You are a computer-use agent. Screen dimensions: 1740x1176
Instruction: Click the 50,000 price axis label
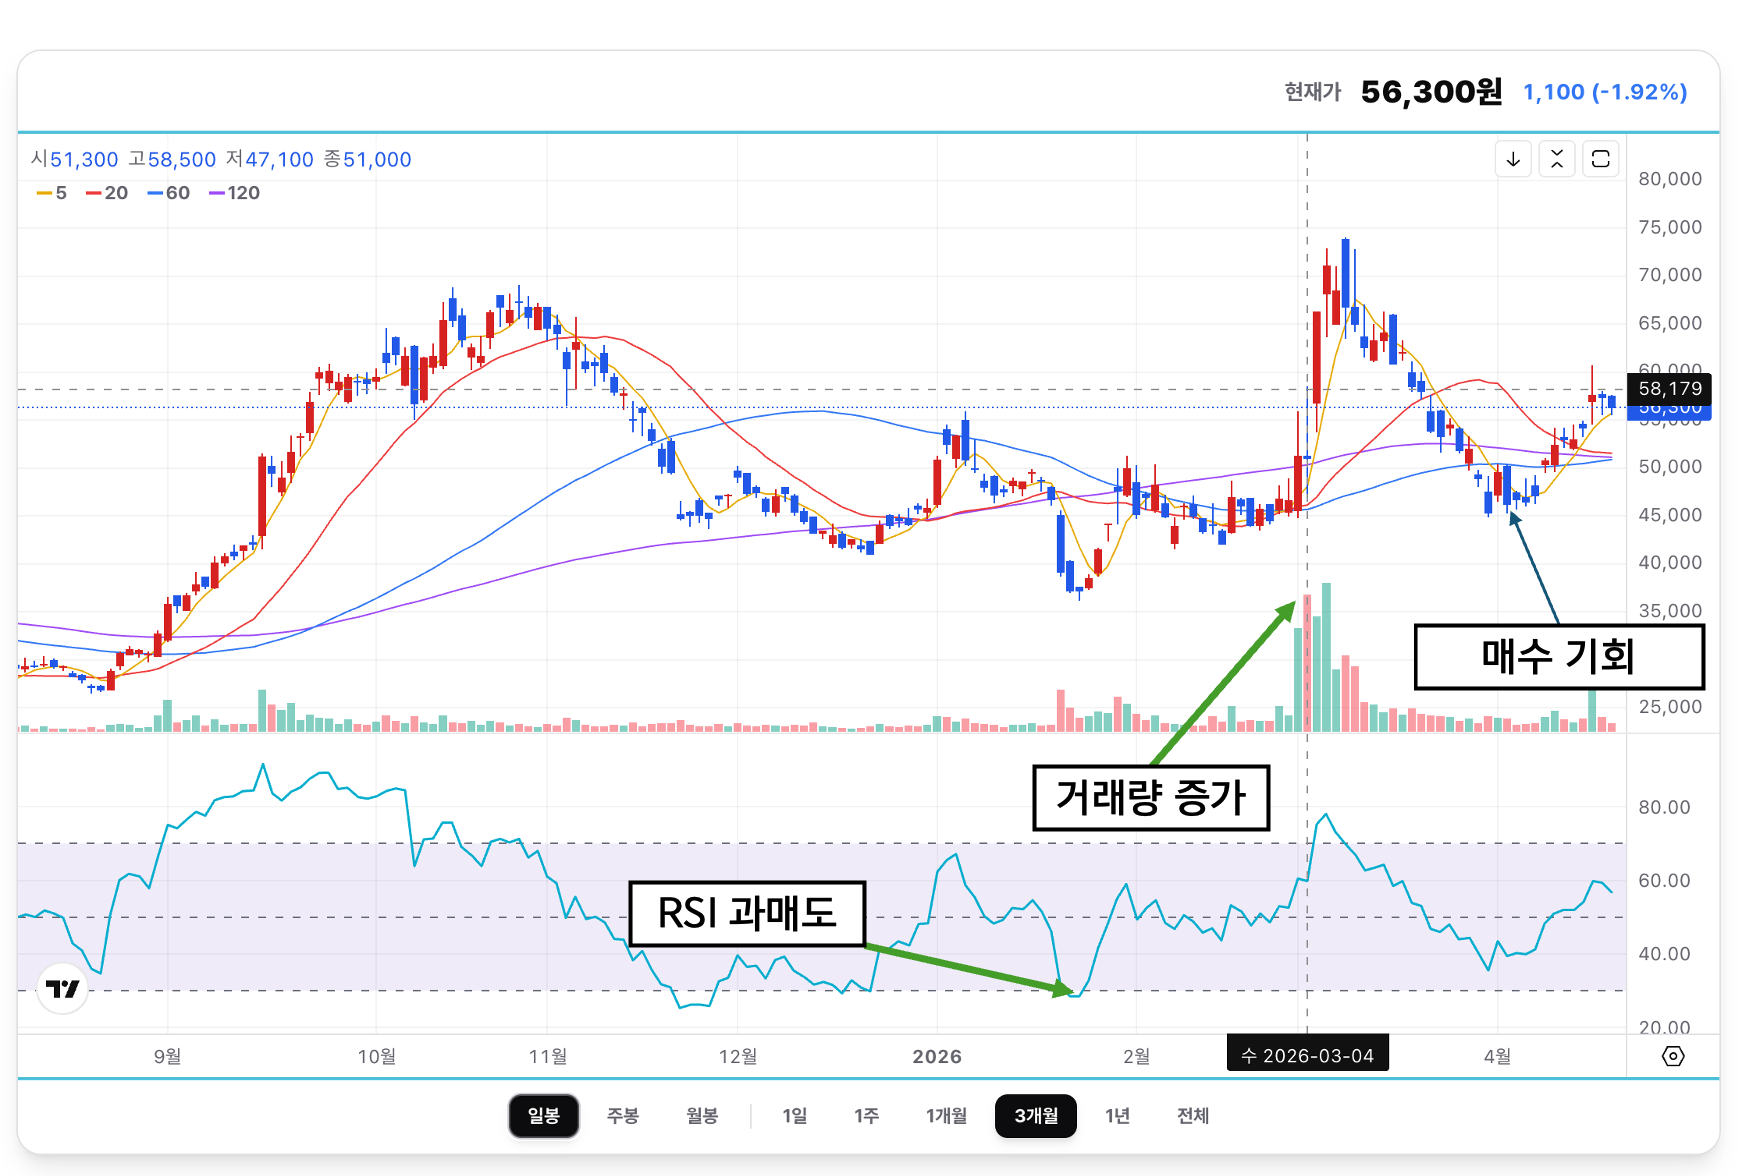(x=1670, y=467)
